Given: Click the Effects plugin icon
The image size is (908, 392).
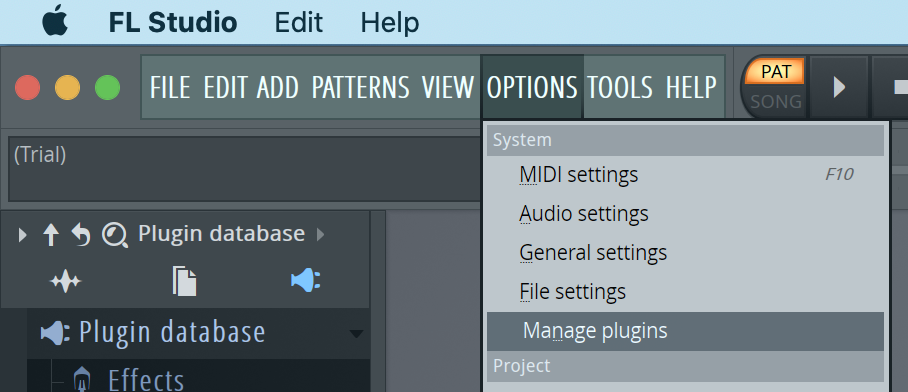Looking at the screenshot, I should (x=82, y=380).
